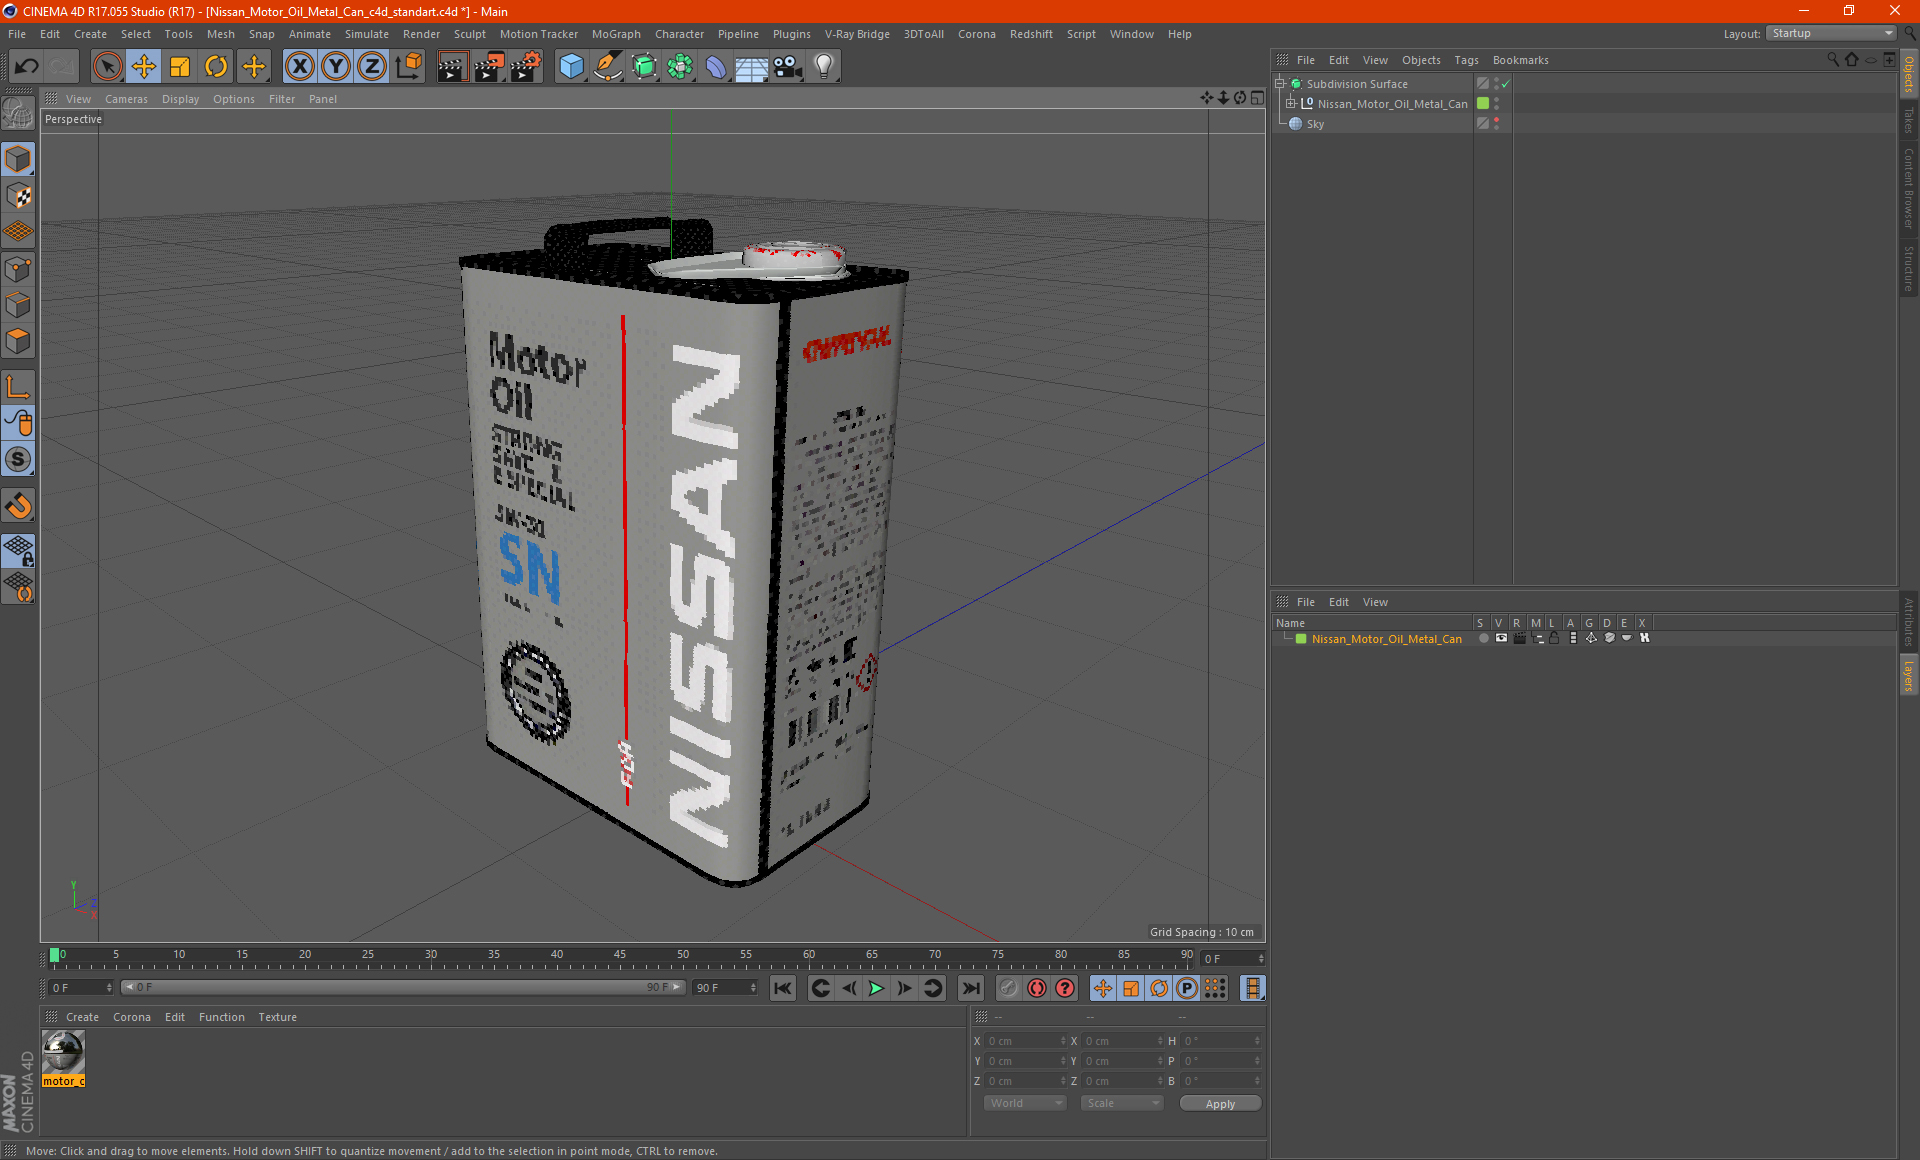Expand the Nissan_Motor_Oil_Metal_Can object
The image size is (1920, 1160).
(x=1290, y=104)
